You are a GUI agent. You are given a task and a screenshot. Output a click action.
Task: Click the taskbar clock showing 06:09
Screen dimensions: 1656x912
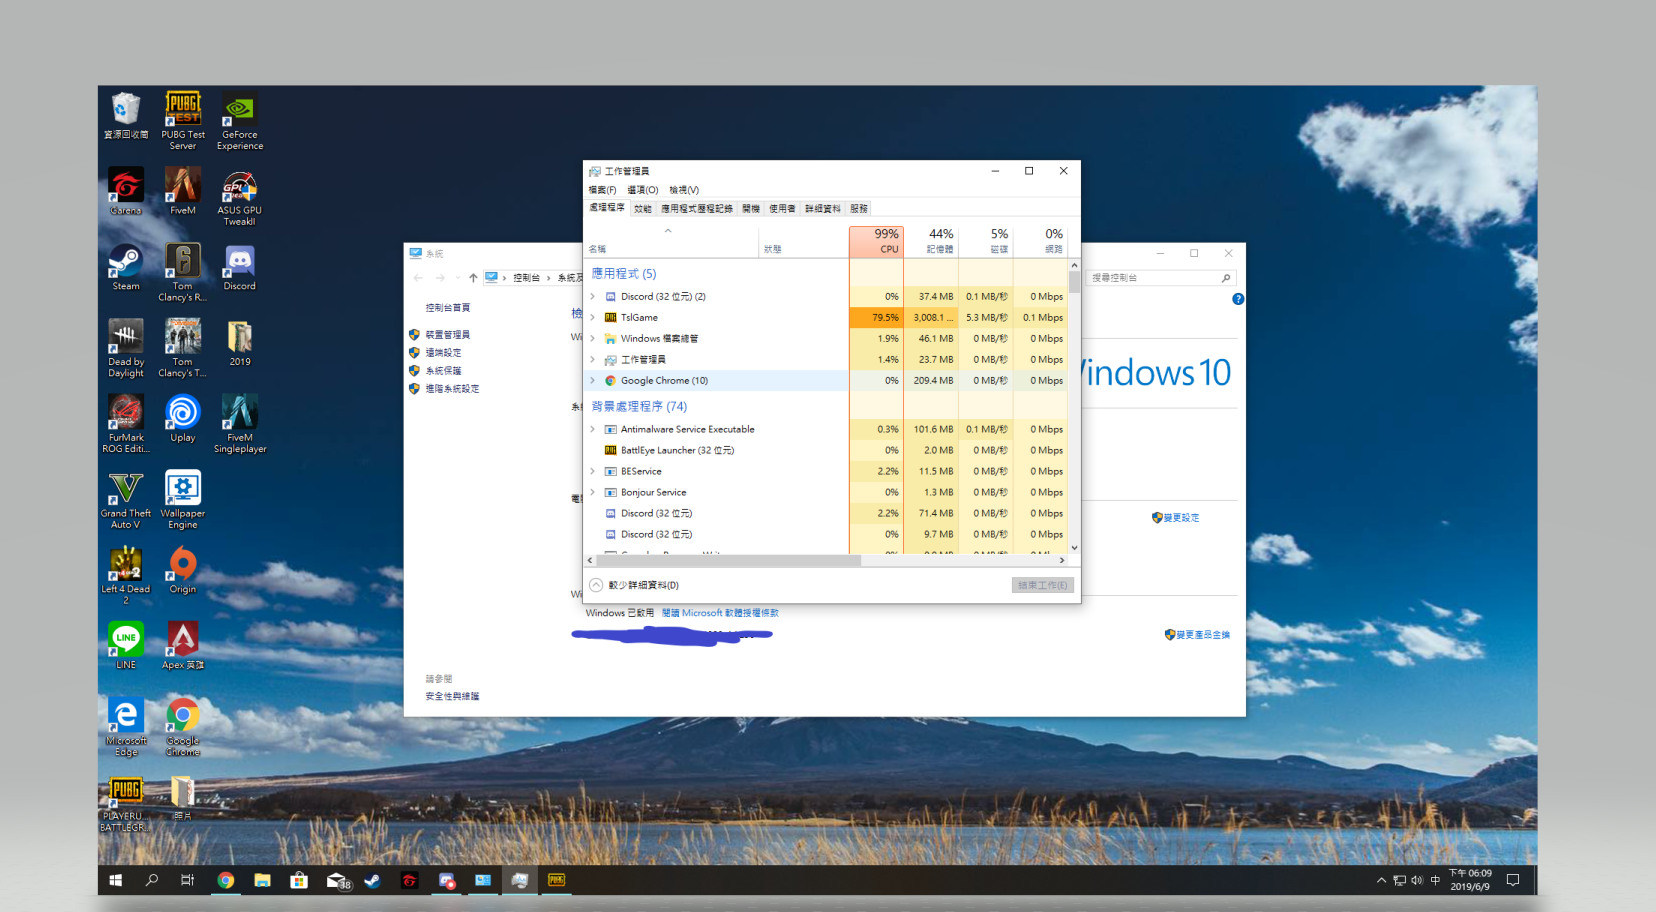click(x=1470, y=880)
